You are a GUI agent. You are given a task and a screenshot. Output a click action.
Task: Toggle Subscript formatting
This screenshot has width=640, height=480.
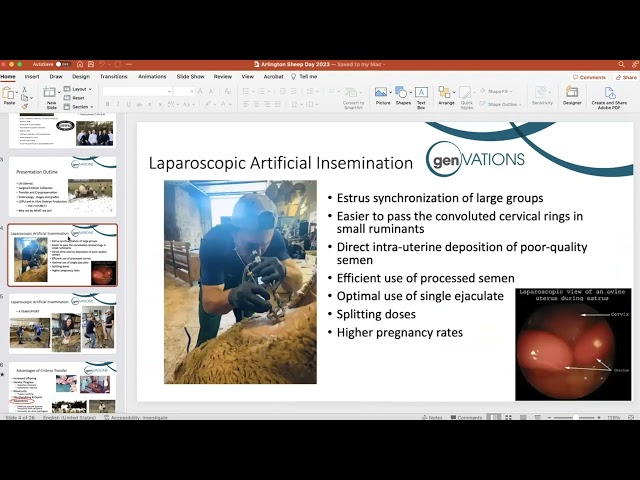pos(160,104)
